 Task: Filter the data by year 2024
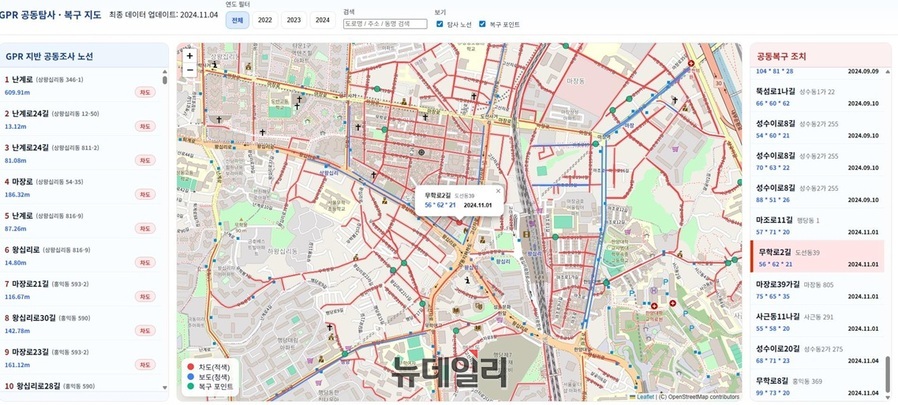pos(322,20)
